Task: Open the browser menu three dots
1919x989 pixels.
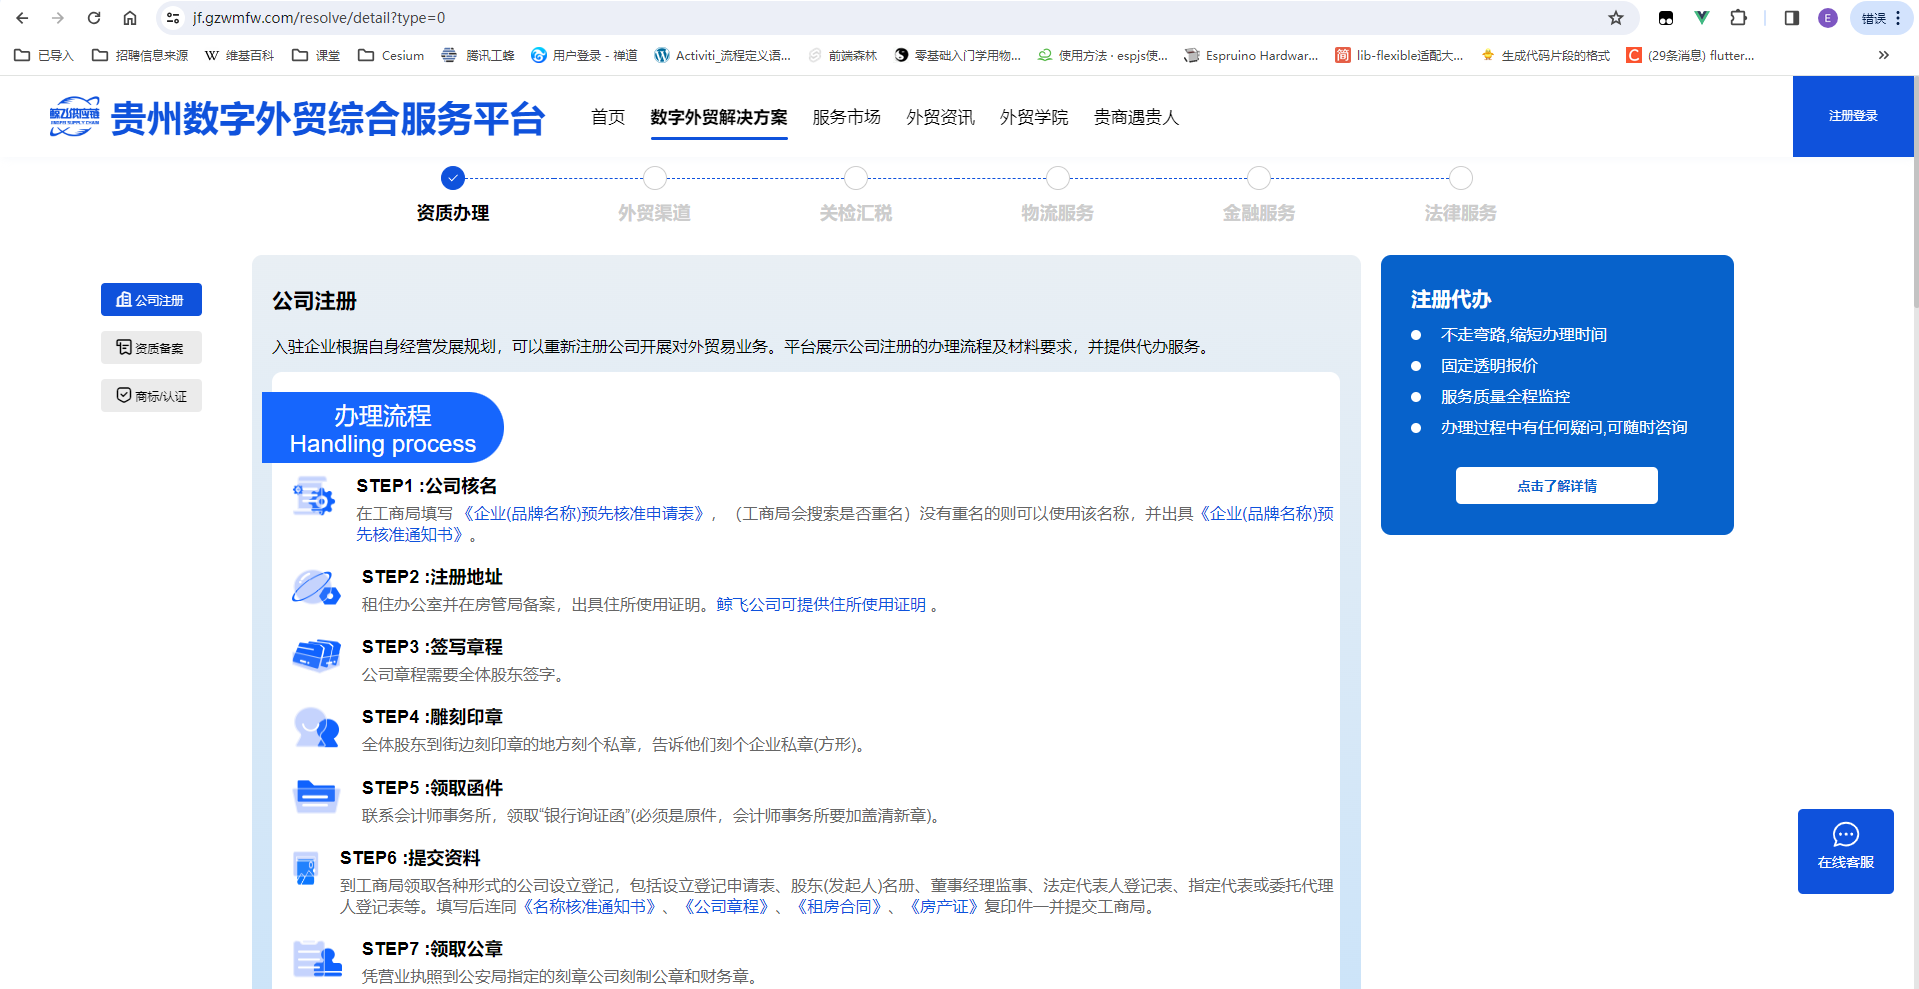Action: (x=1898, y=18)
